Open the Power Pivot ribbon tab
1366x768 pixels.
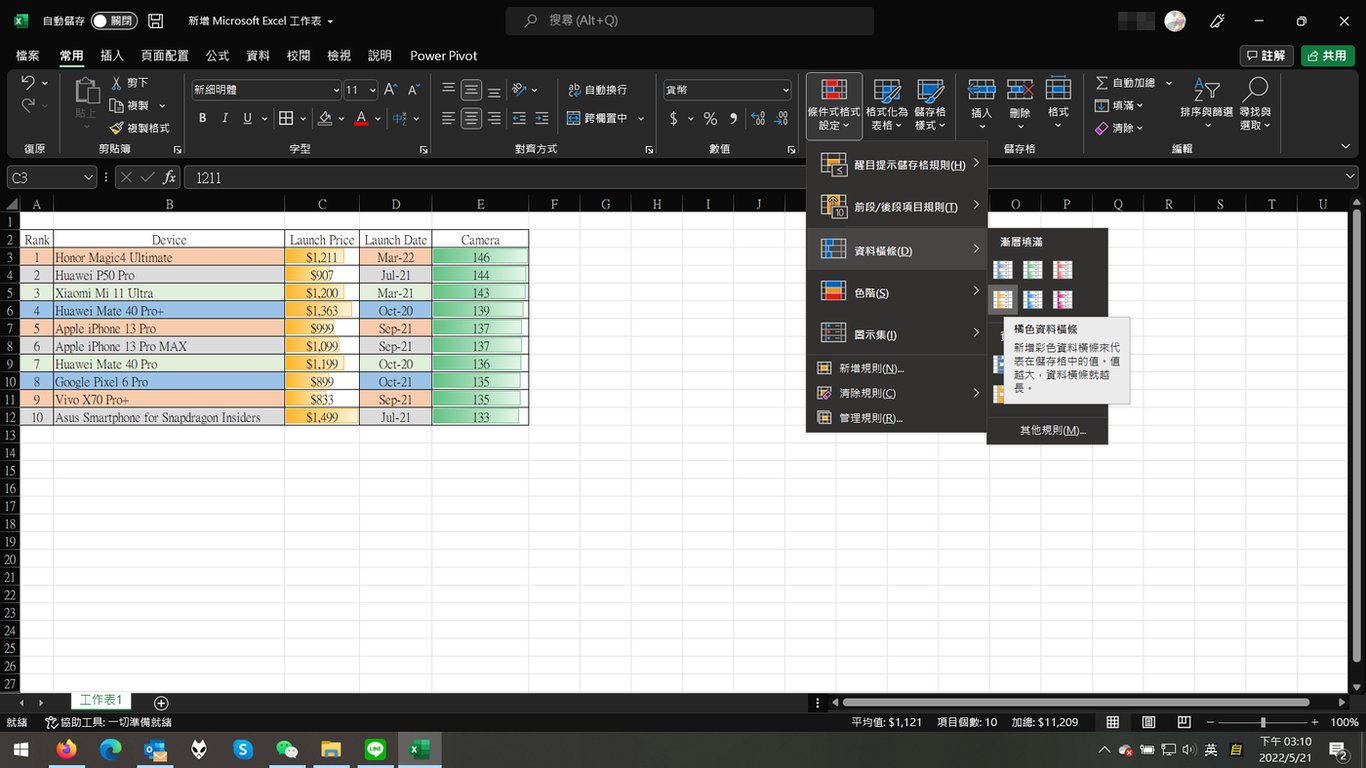[x=443, y=56]
